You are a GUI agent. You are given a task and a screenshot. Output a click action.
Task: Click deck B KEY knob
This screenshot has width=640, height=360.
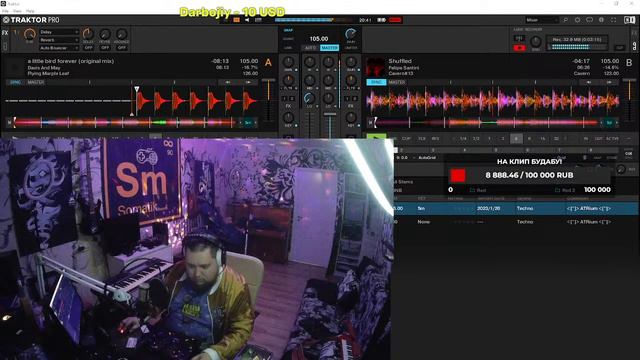pyautogui.click(x=351, y=118)
